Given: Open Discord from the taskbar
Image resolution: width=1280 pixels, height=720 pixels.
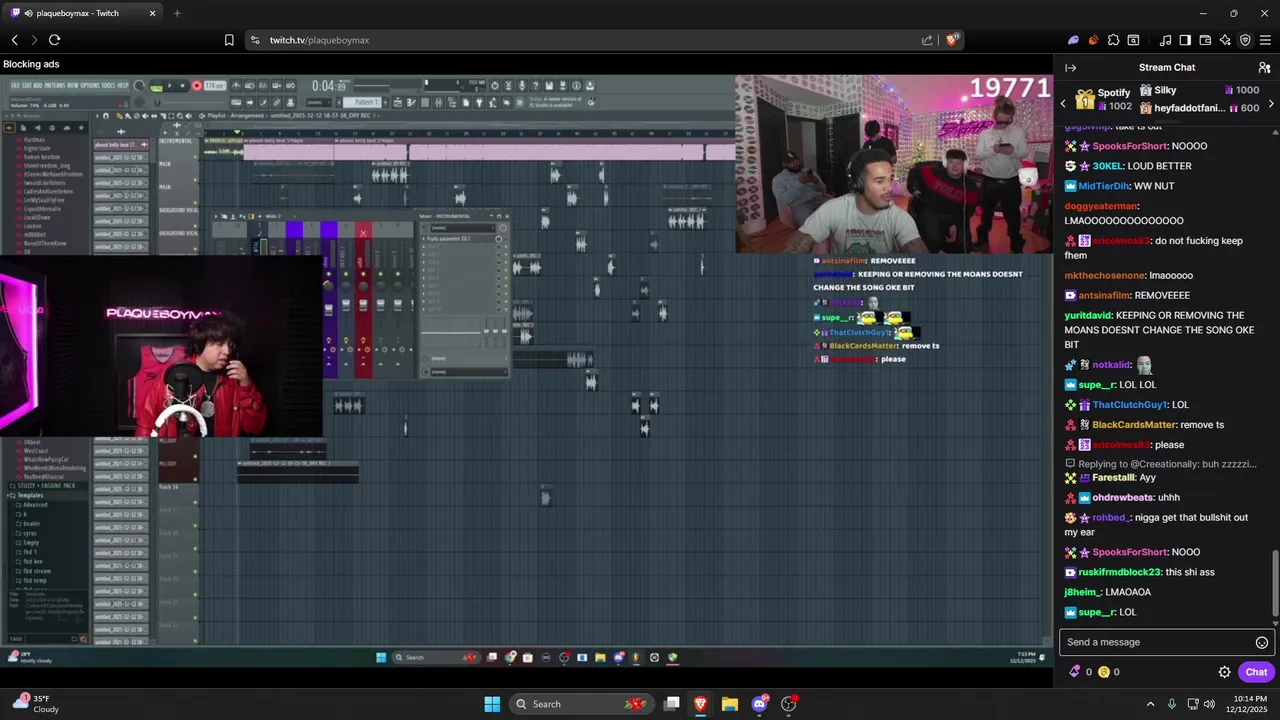Looking at the screenshot, I should click(759, 704).
